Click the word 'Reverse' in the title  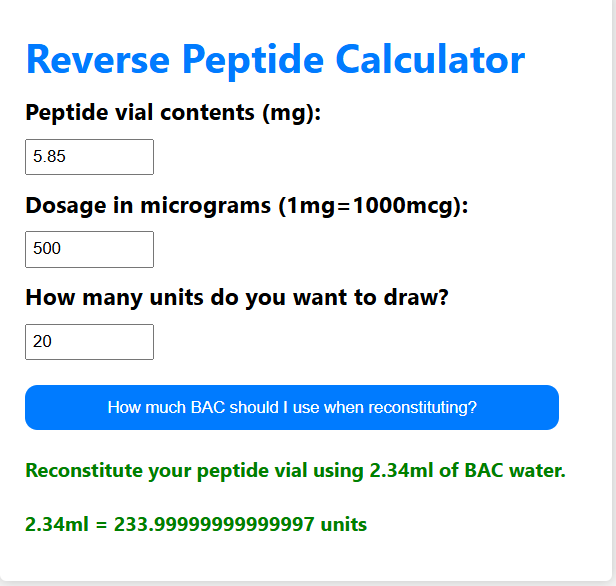tap(98, 60)
